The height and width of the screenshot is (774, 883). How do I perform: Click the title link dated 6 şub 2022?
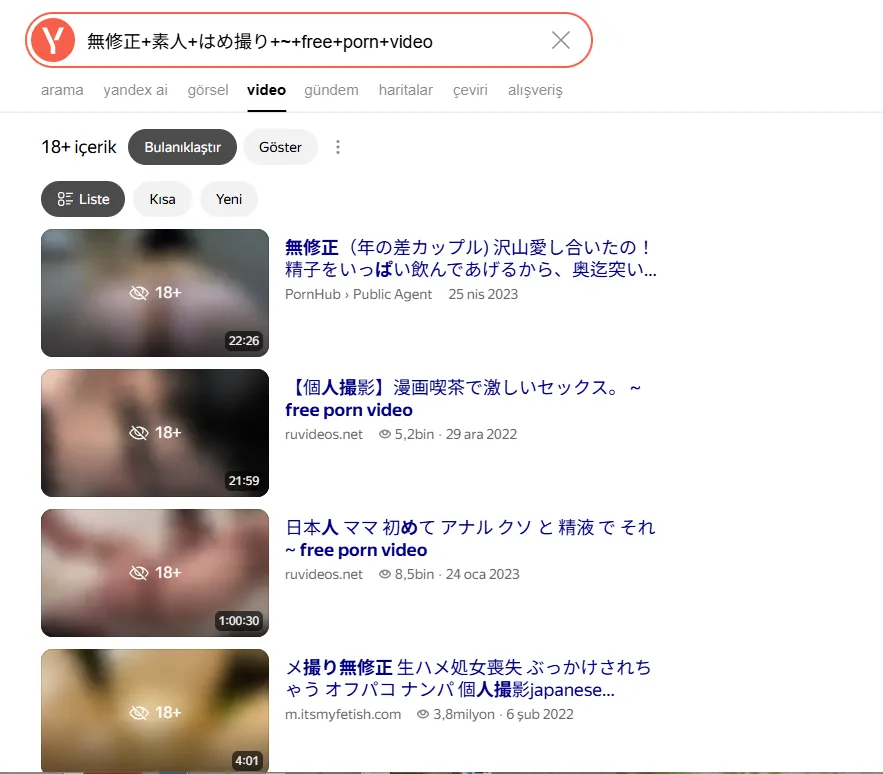coord(468,678)
